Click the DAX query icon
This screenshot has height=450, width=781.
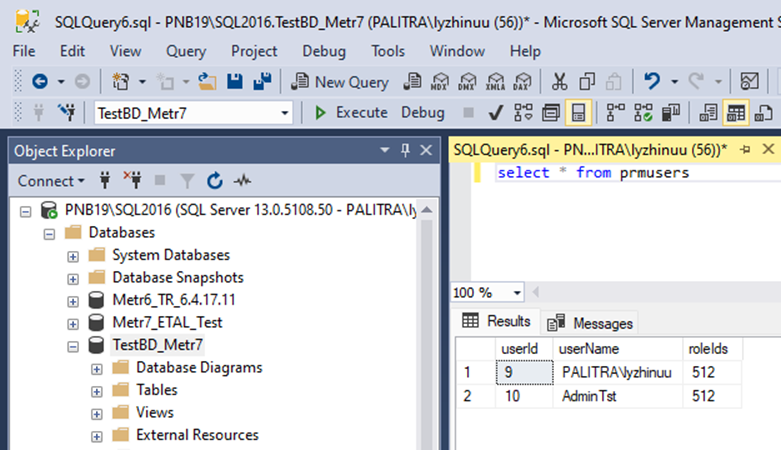click(x=522, y=81)
